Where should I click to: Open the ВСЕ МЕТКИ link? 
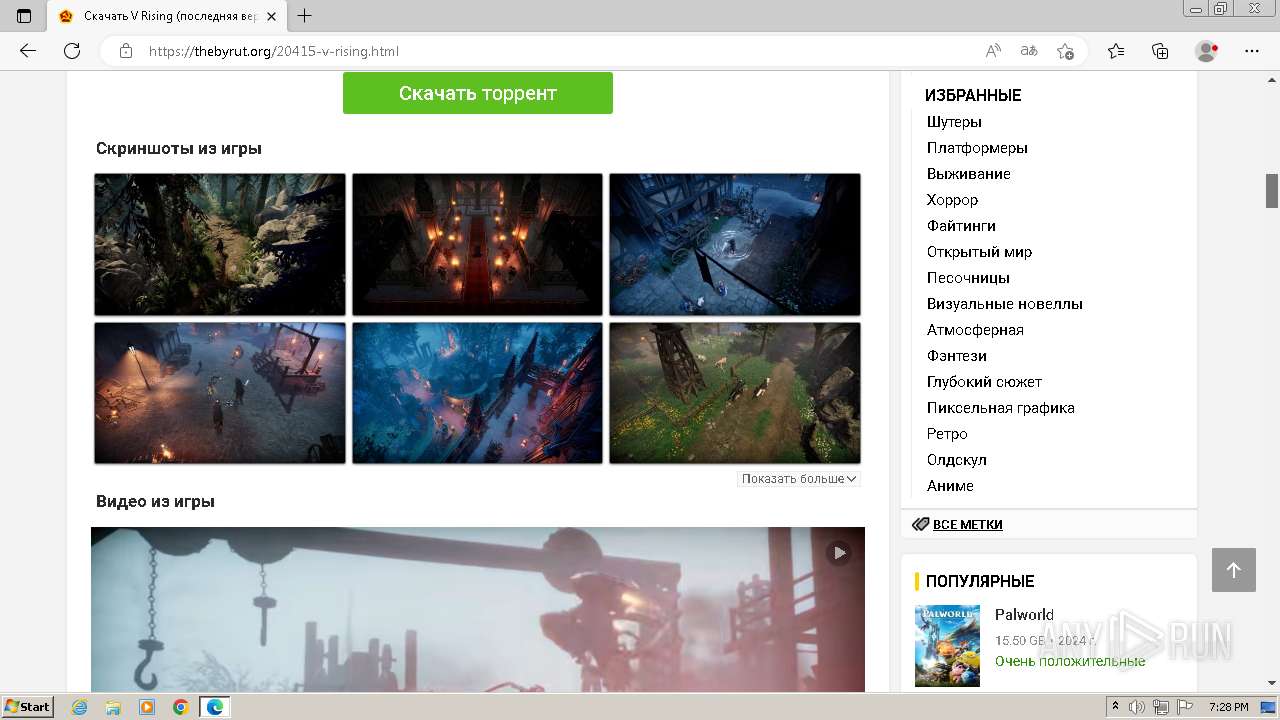coord(968,524)
